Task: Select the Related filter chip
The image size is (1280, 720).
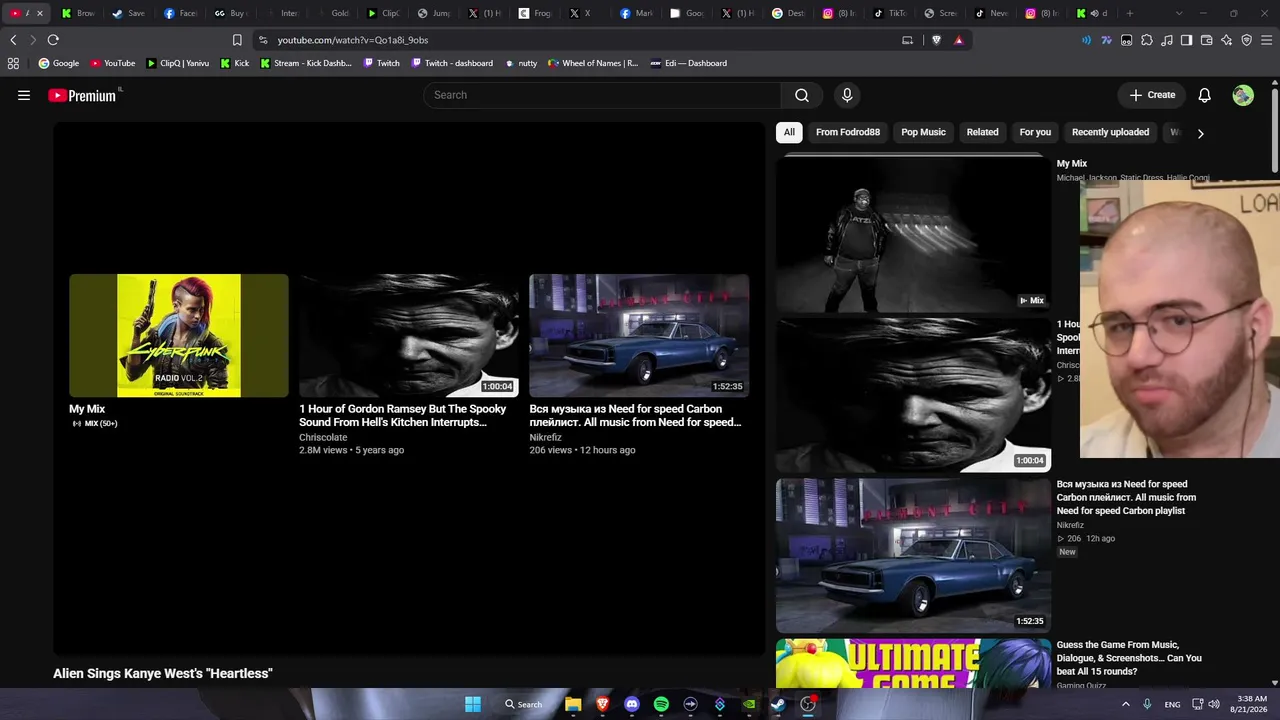Action: 982,132
